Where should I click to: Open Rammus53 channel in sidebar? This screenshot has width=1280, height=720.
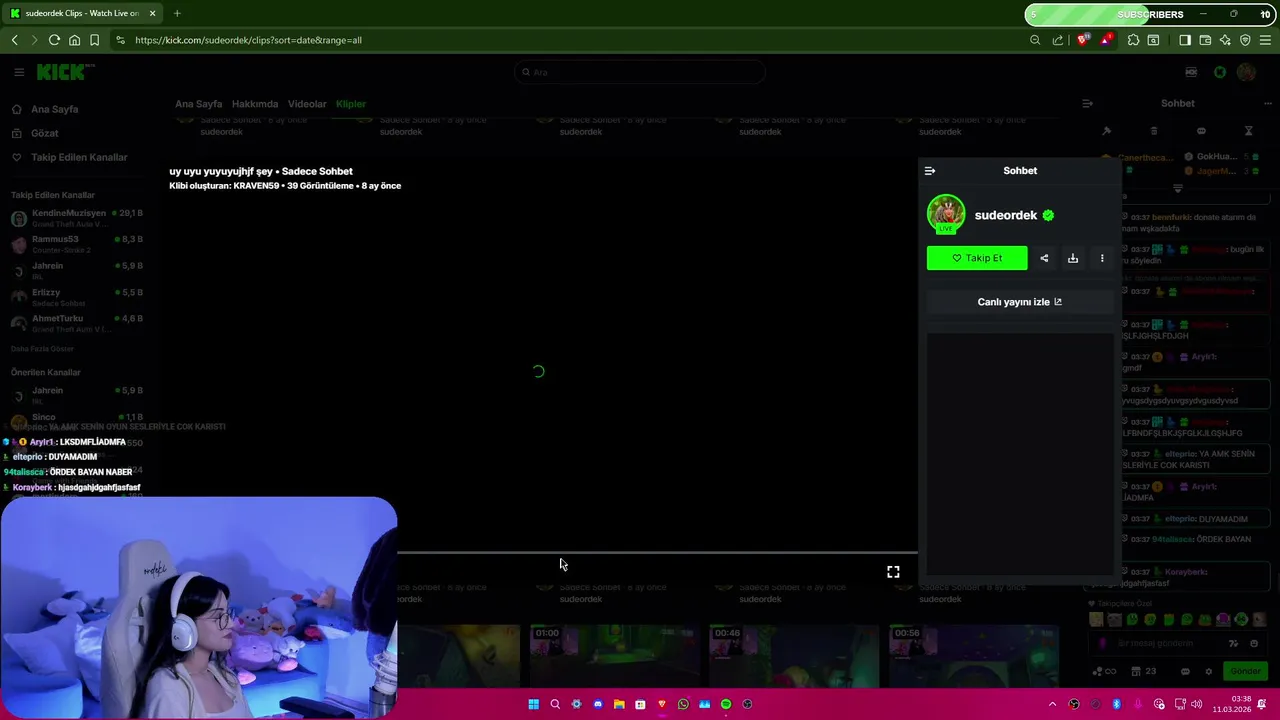coord(77,243)
